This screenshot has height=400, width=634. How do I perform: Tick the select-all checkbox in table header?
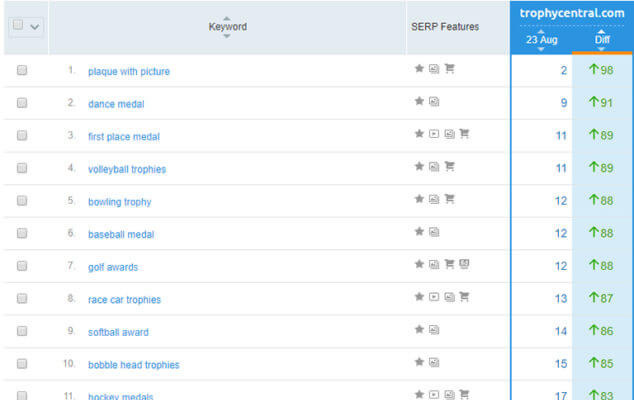pyautogui.click(x=18, y=25)
